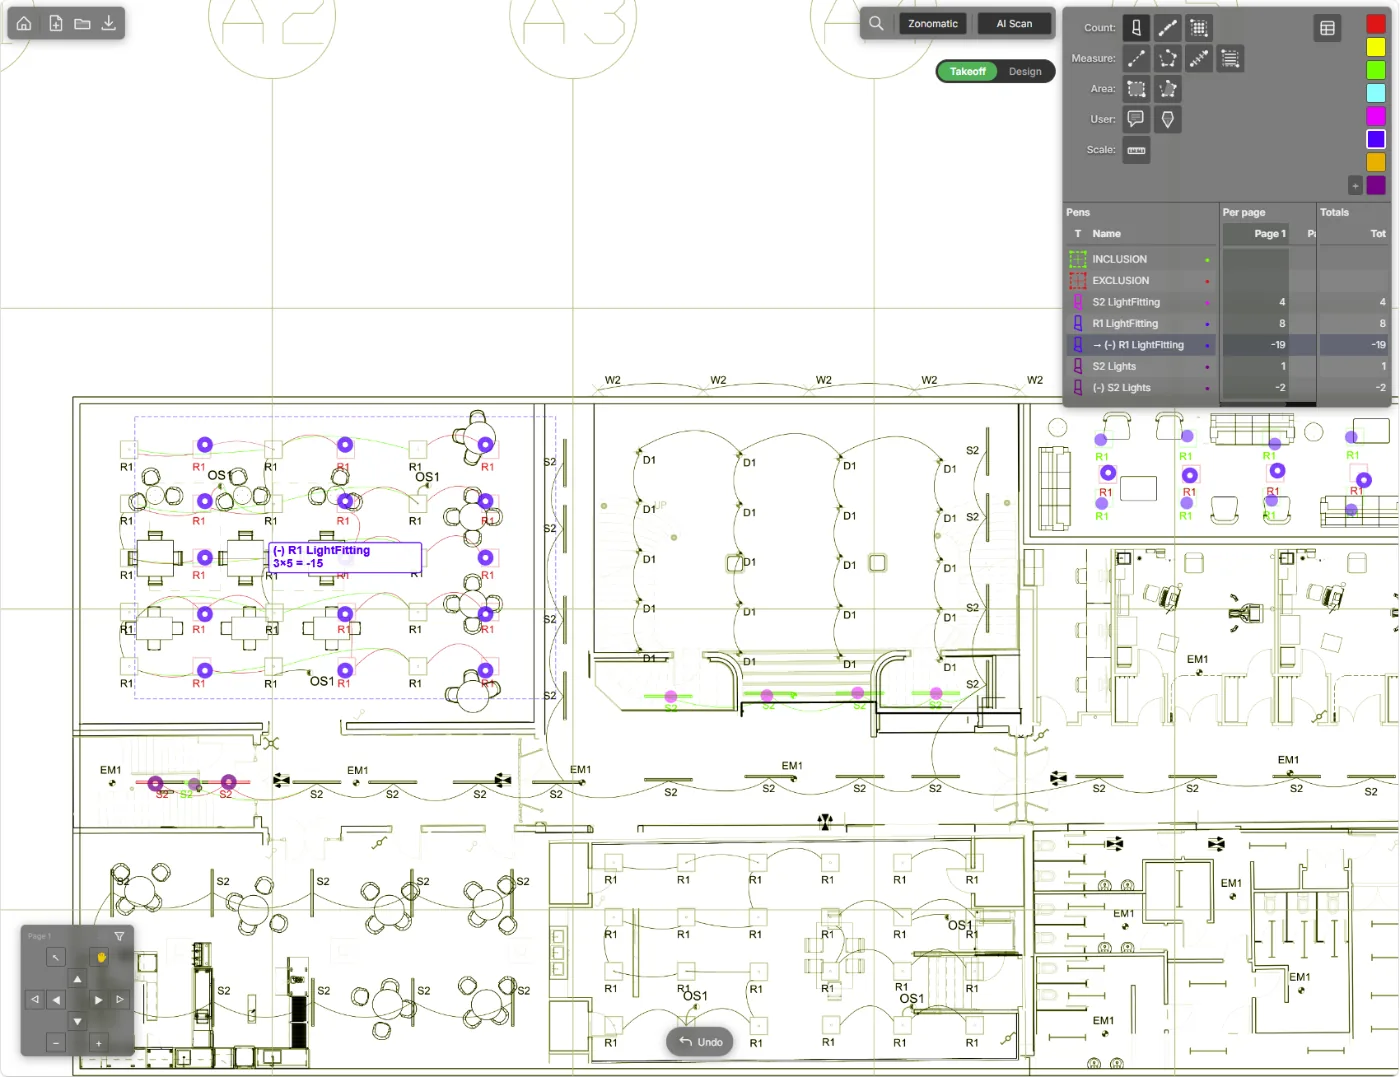Pick the red color swatch

[x=1376, y=24]
